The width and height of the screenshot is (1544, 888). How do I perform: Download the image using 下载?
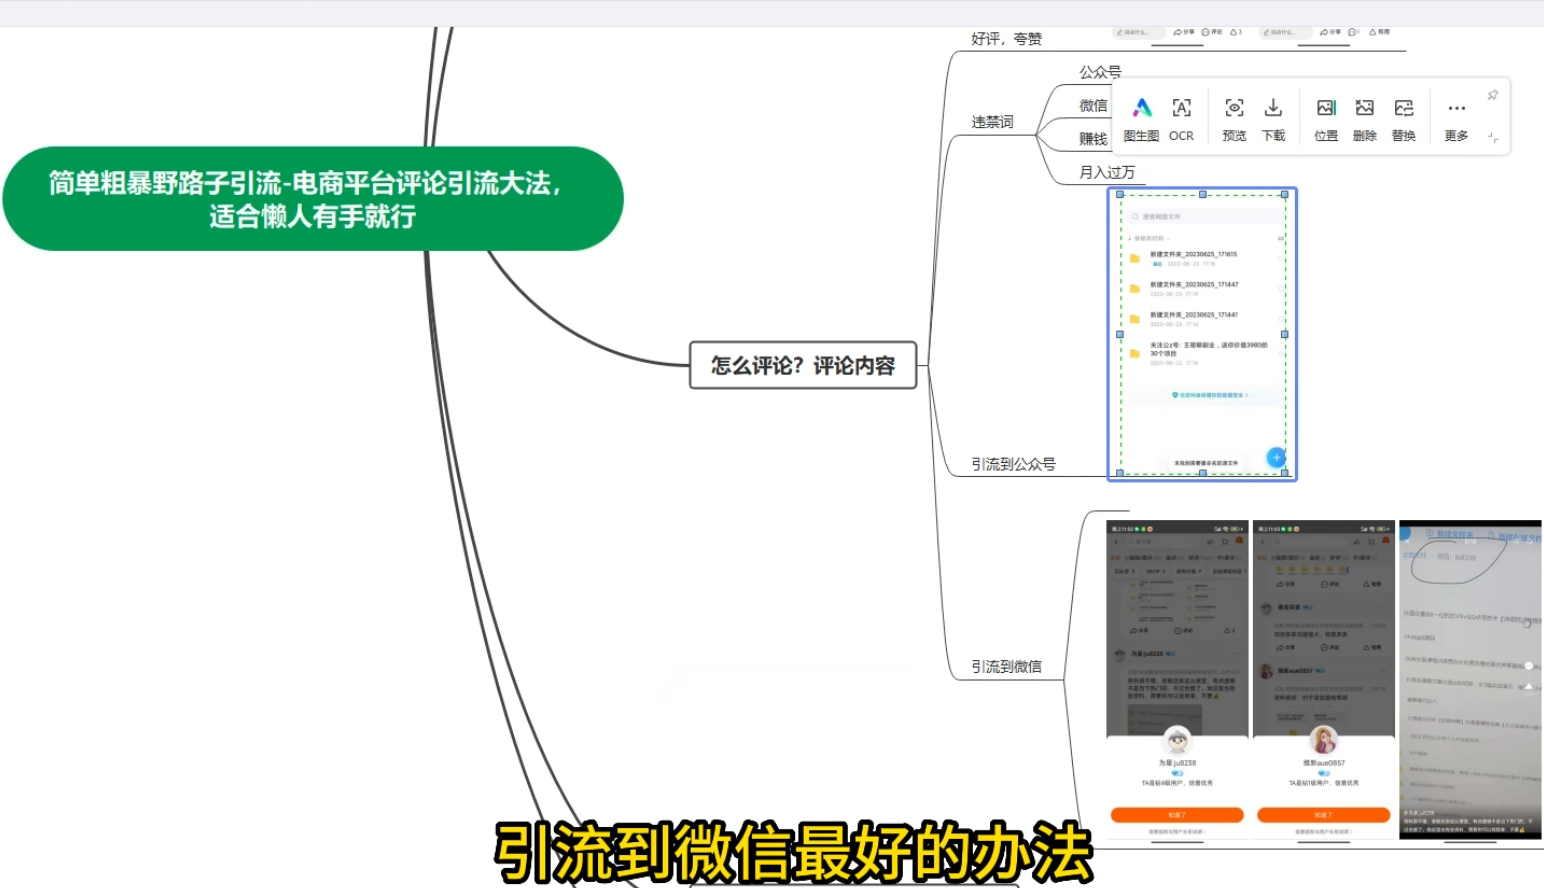pyautogui.click(x=1273, y=119)
